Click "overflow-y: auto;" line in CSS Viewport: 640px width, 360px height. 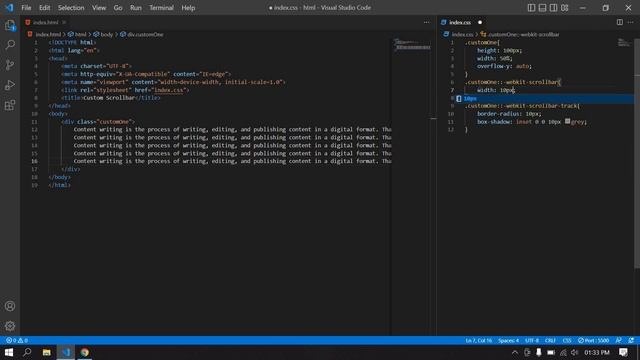[504, 66]
